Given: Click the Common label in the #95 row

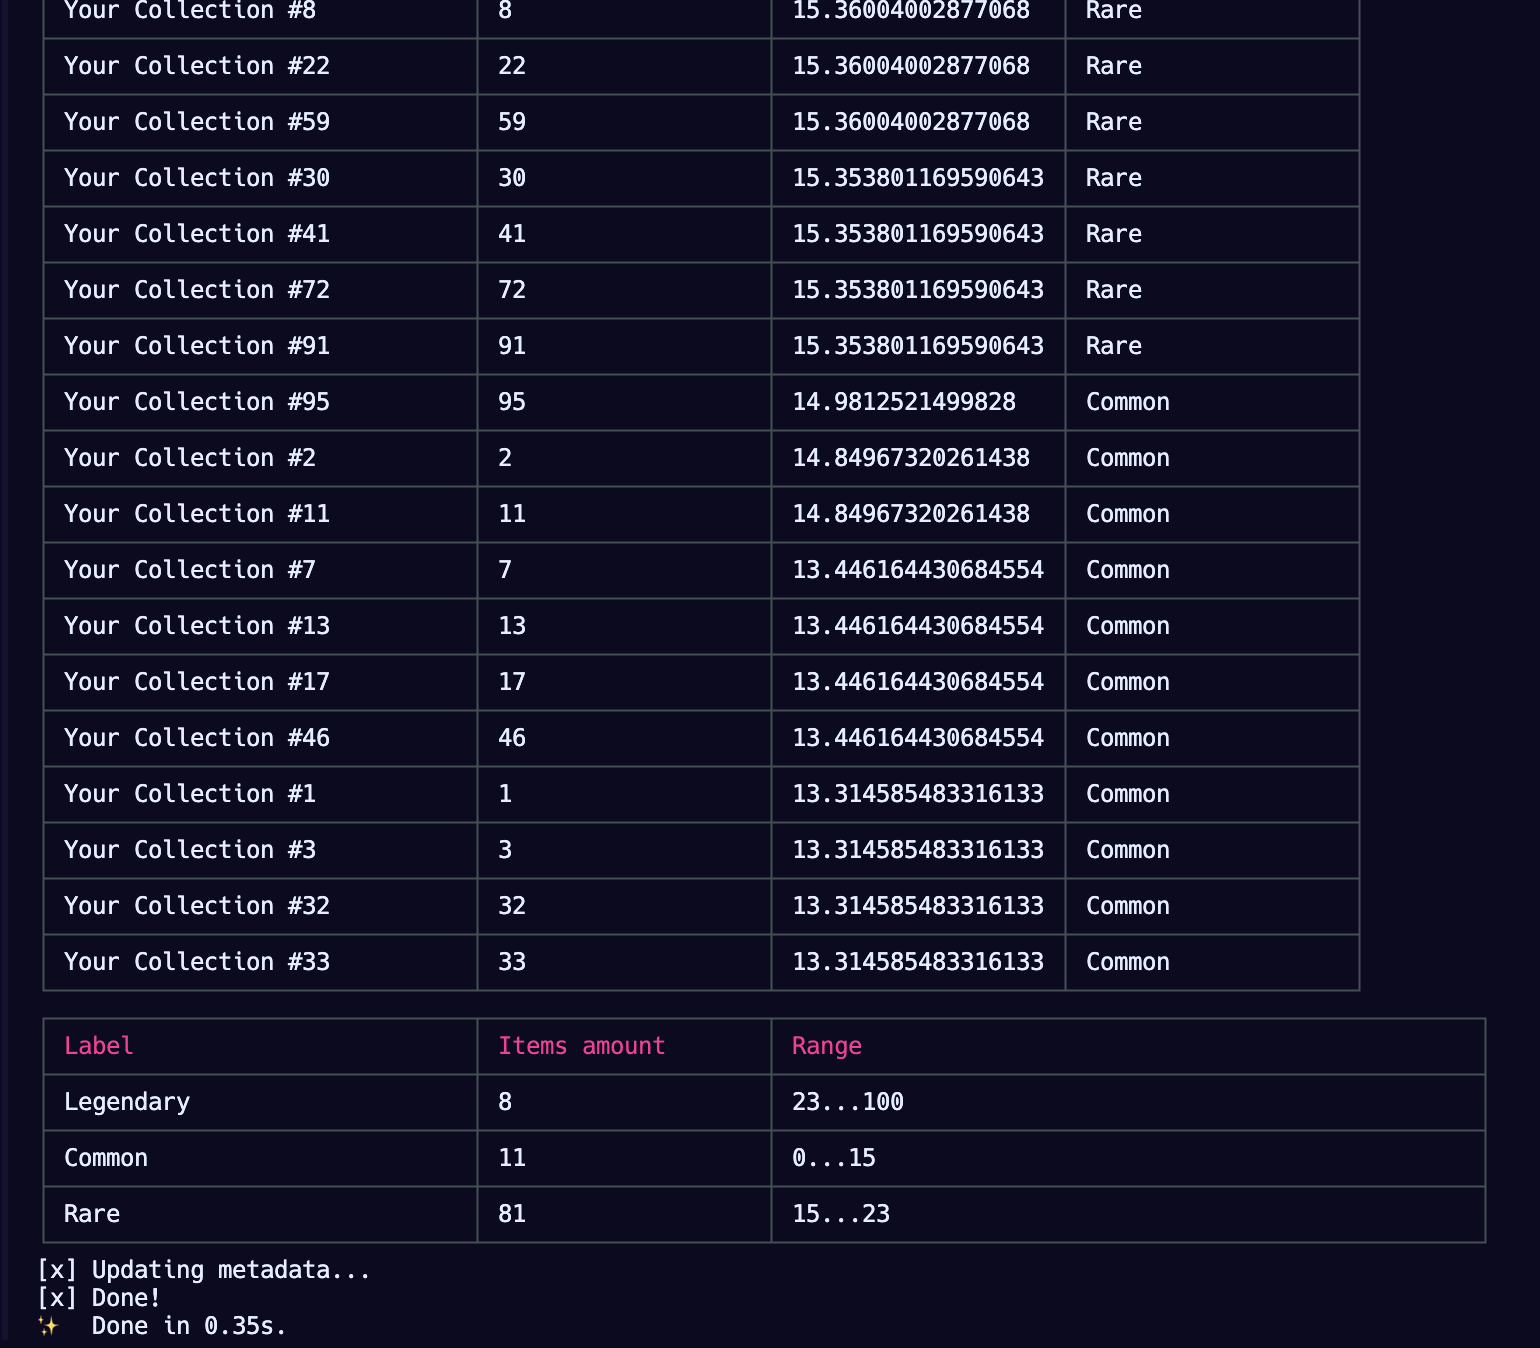Looking at the screenshot, I should [1128, 402].
